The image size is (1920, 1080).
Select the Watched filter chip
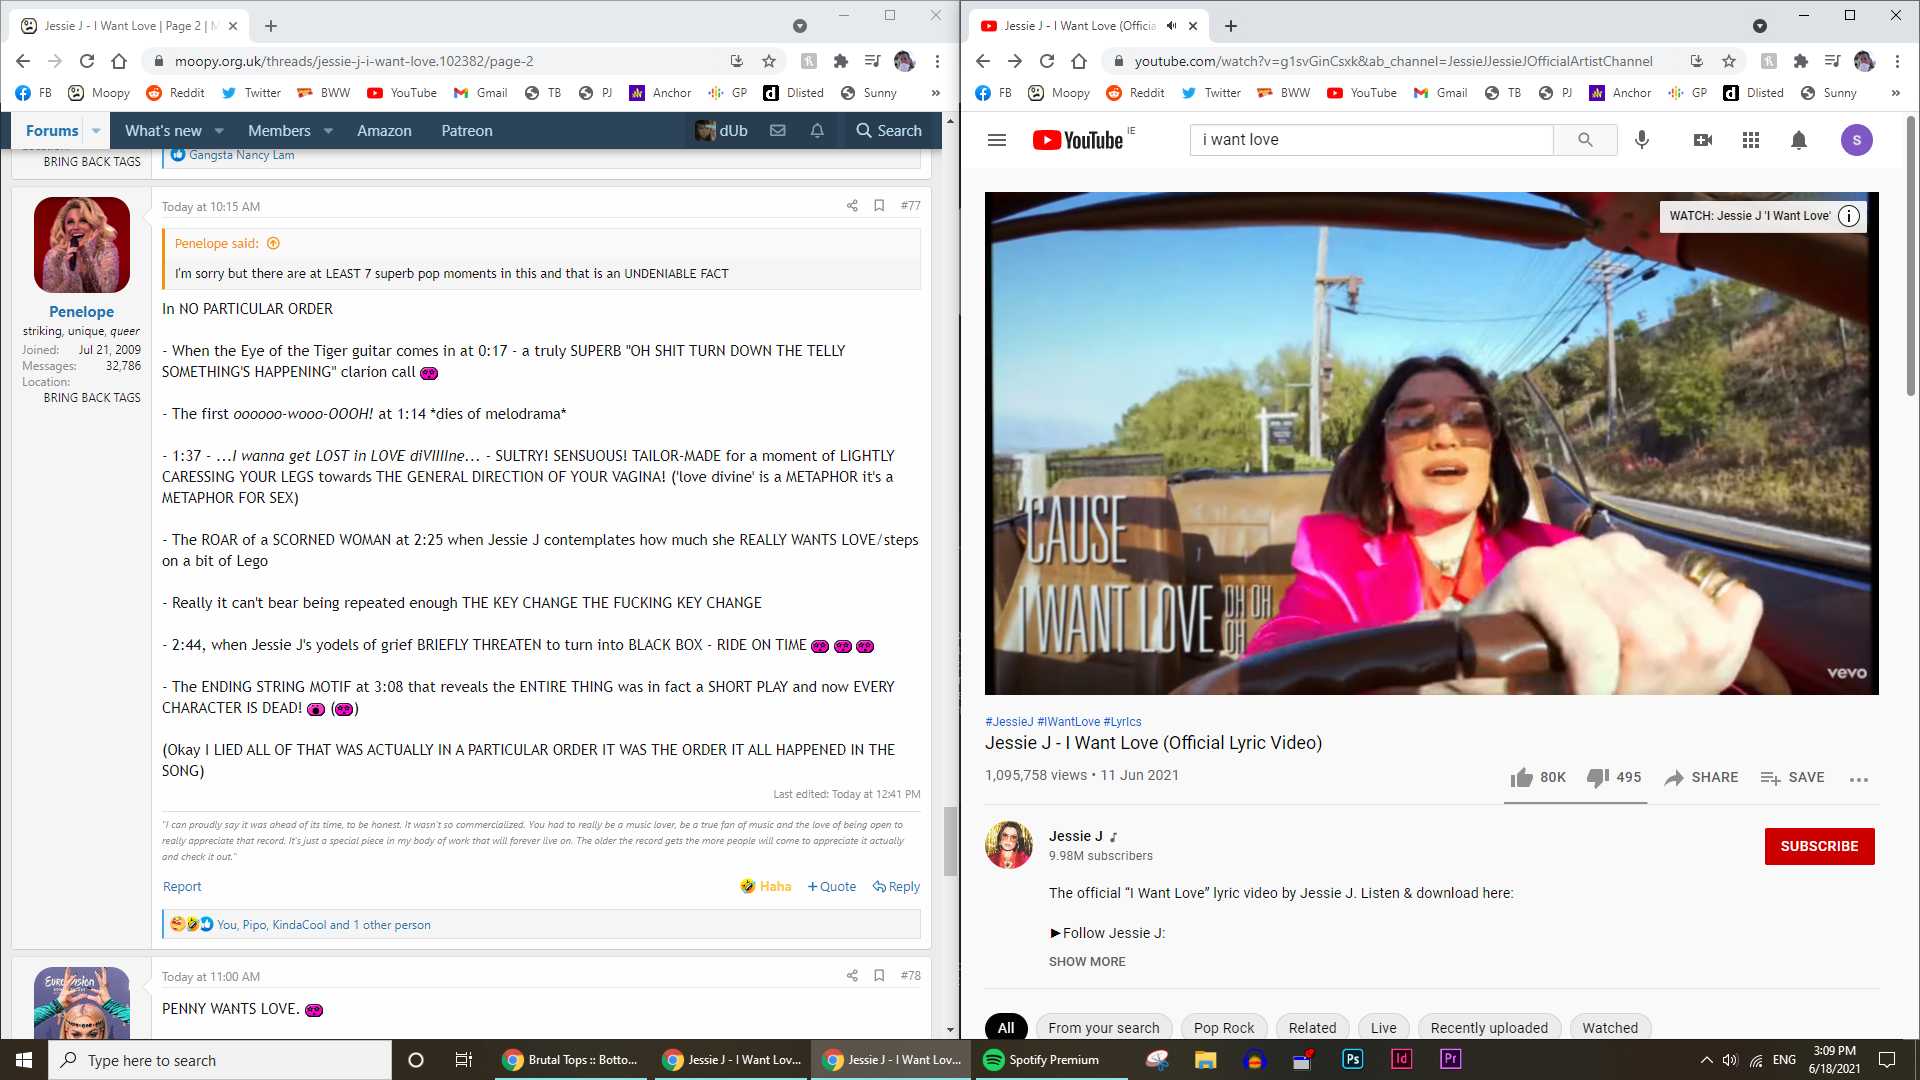[x=1610, y=1028]
